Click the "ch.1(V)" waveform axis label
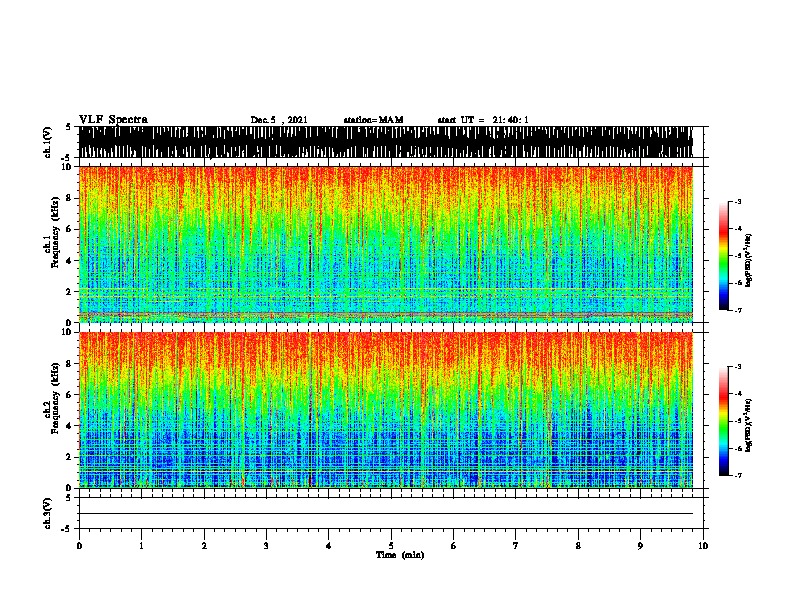792x612 pixels. (48, 142)
